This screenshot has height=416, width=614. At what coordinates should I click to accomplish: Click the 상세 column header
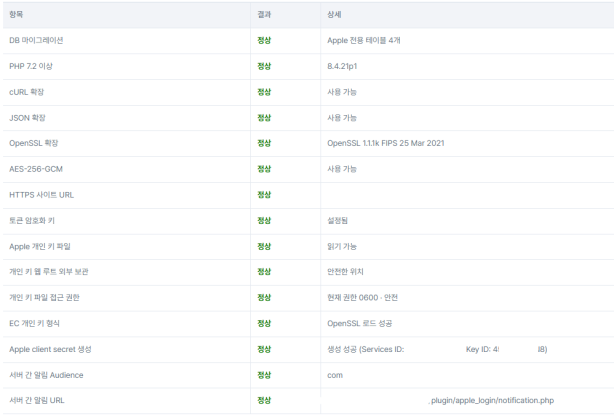tap(334, 14)
